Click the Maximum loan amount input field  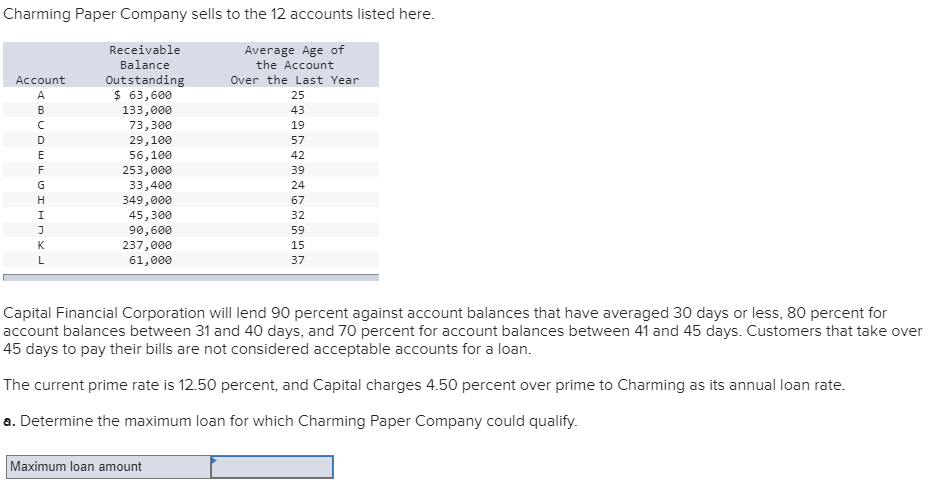click(x=272, y=467)
